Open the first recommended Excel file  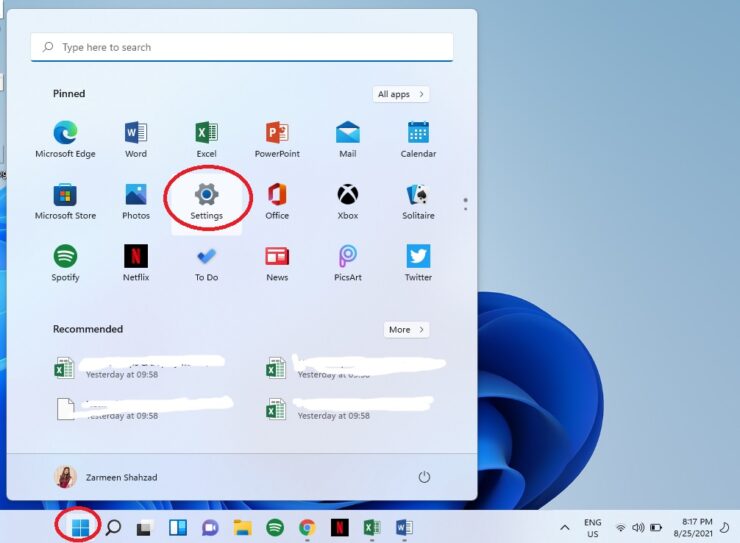140,368
